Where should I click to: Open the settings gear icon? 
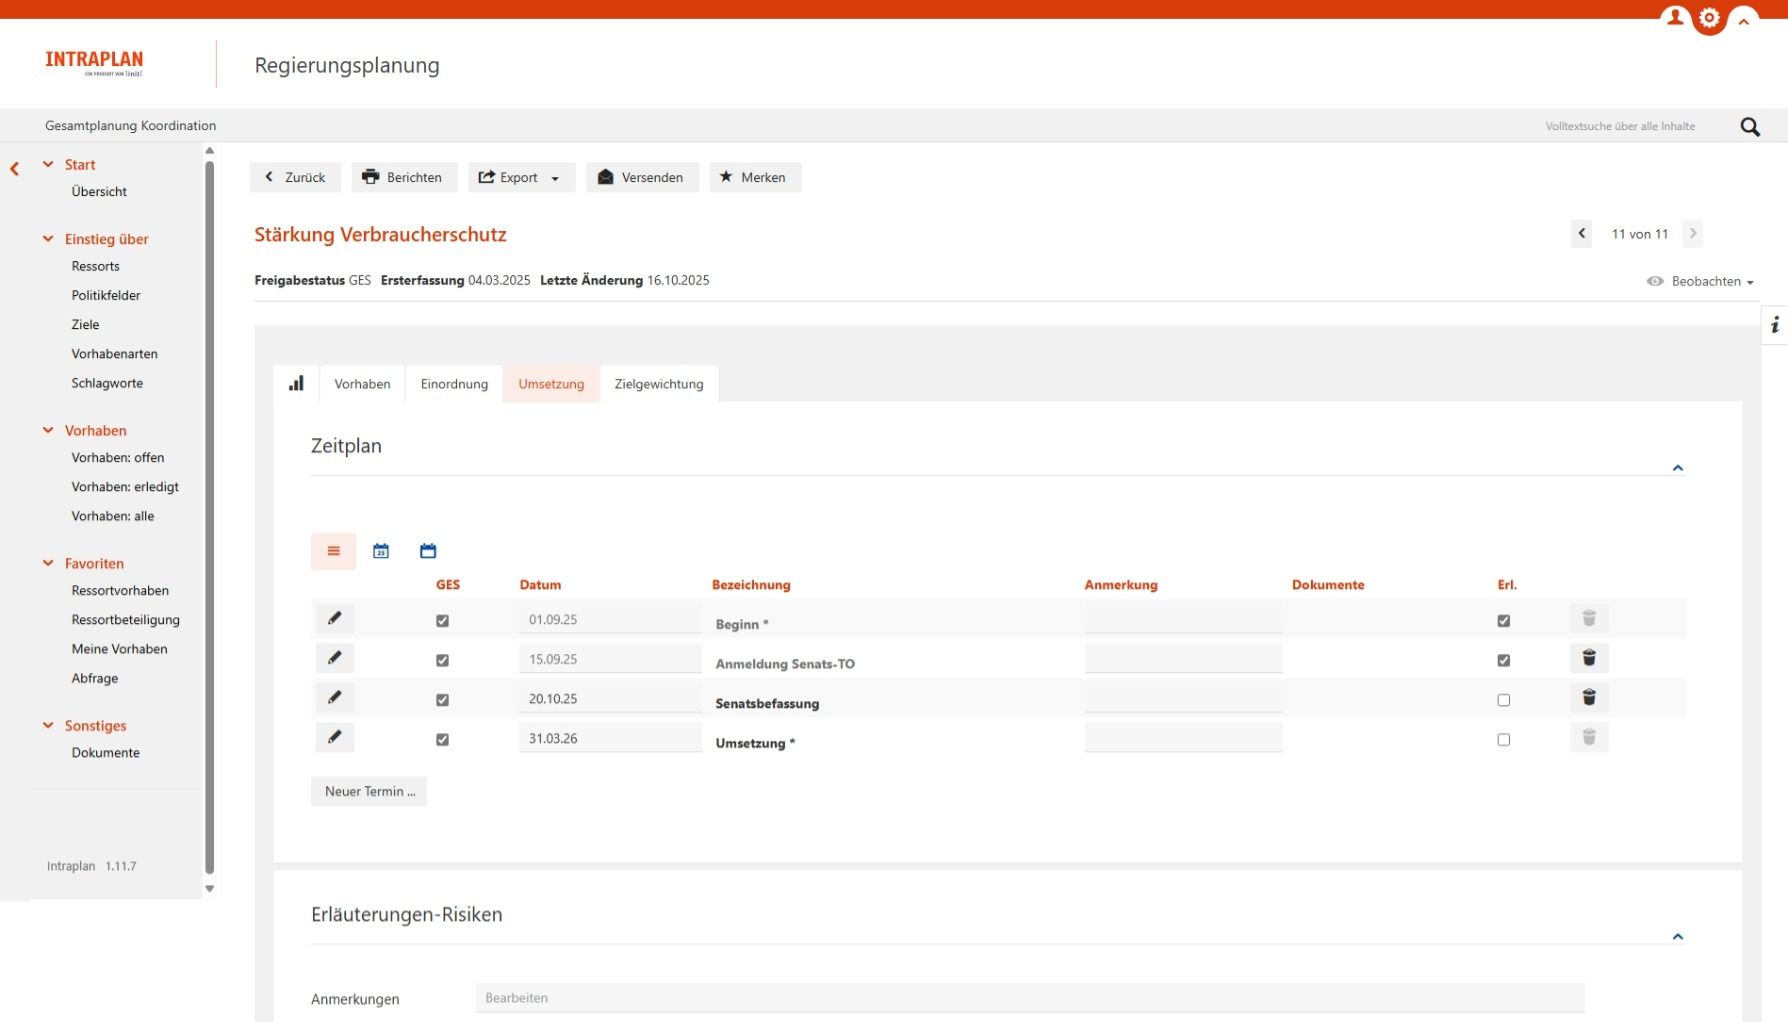point(1709,18)
